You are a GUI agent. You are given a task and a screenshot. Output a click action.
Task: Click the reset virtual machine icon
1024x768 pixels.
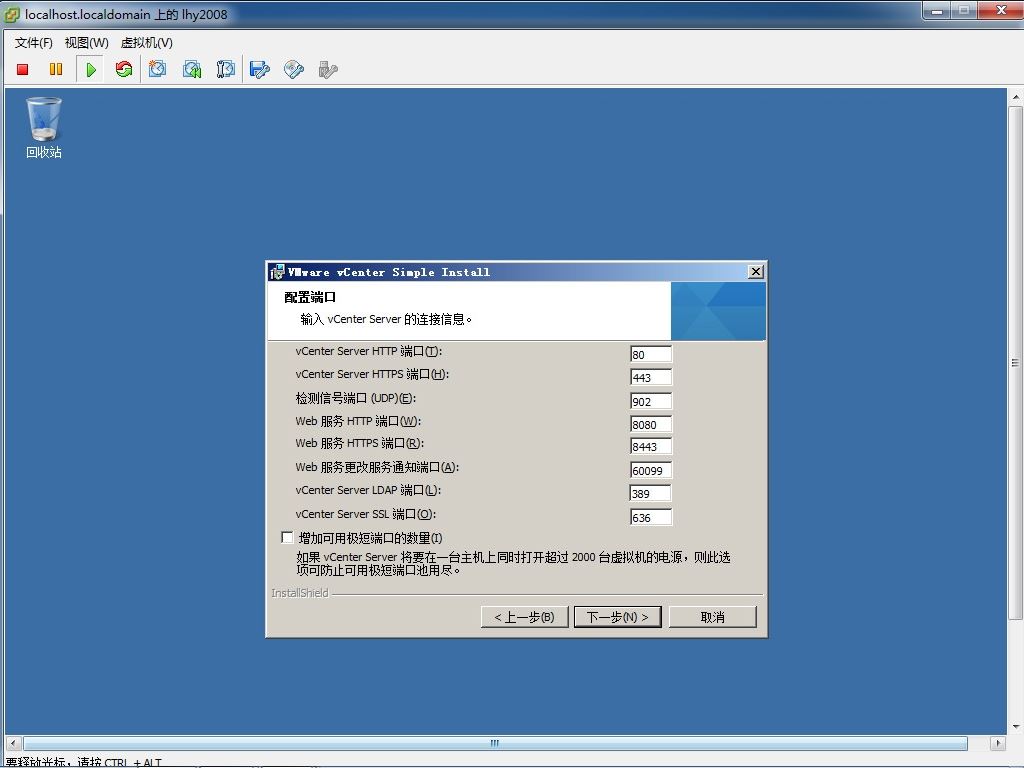coord(123,69)
